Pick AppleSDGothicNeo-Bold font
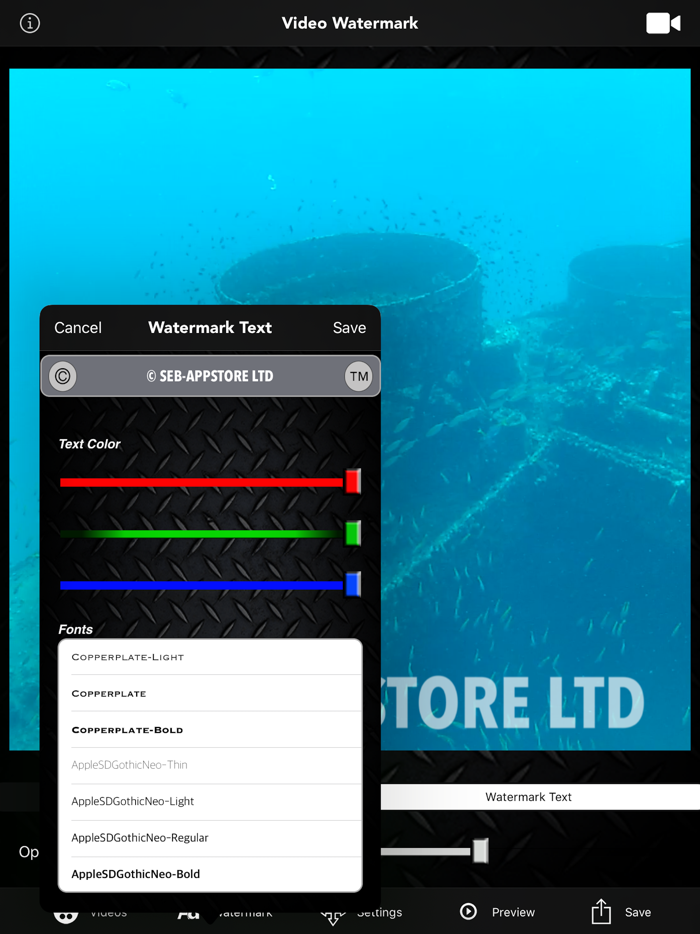Screen dimensions: 700x934 210,874
